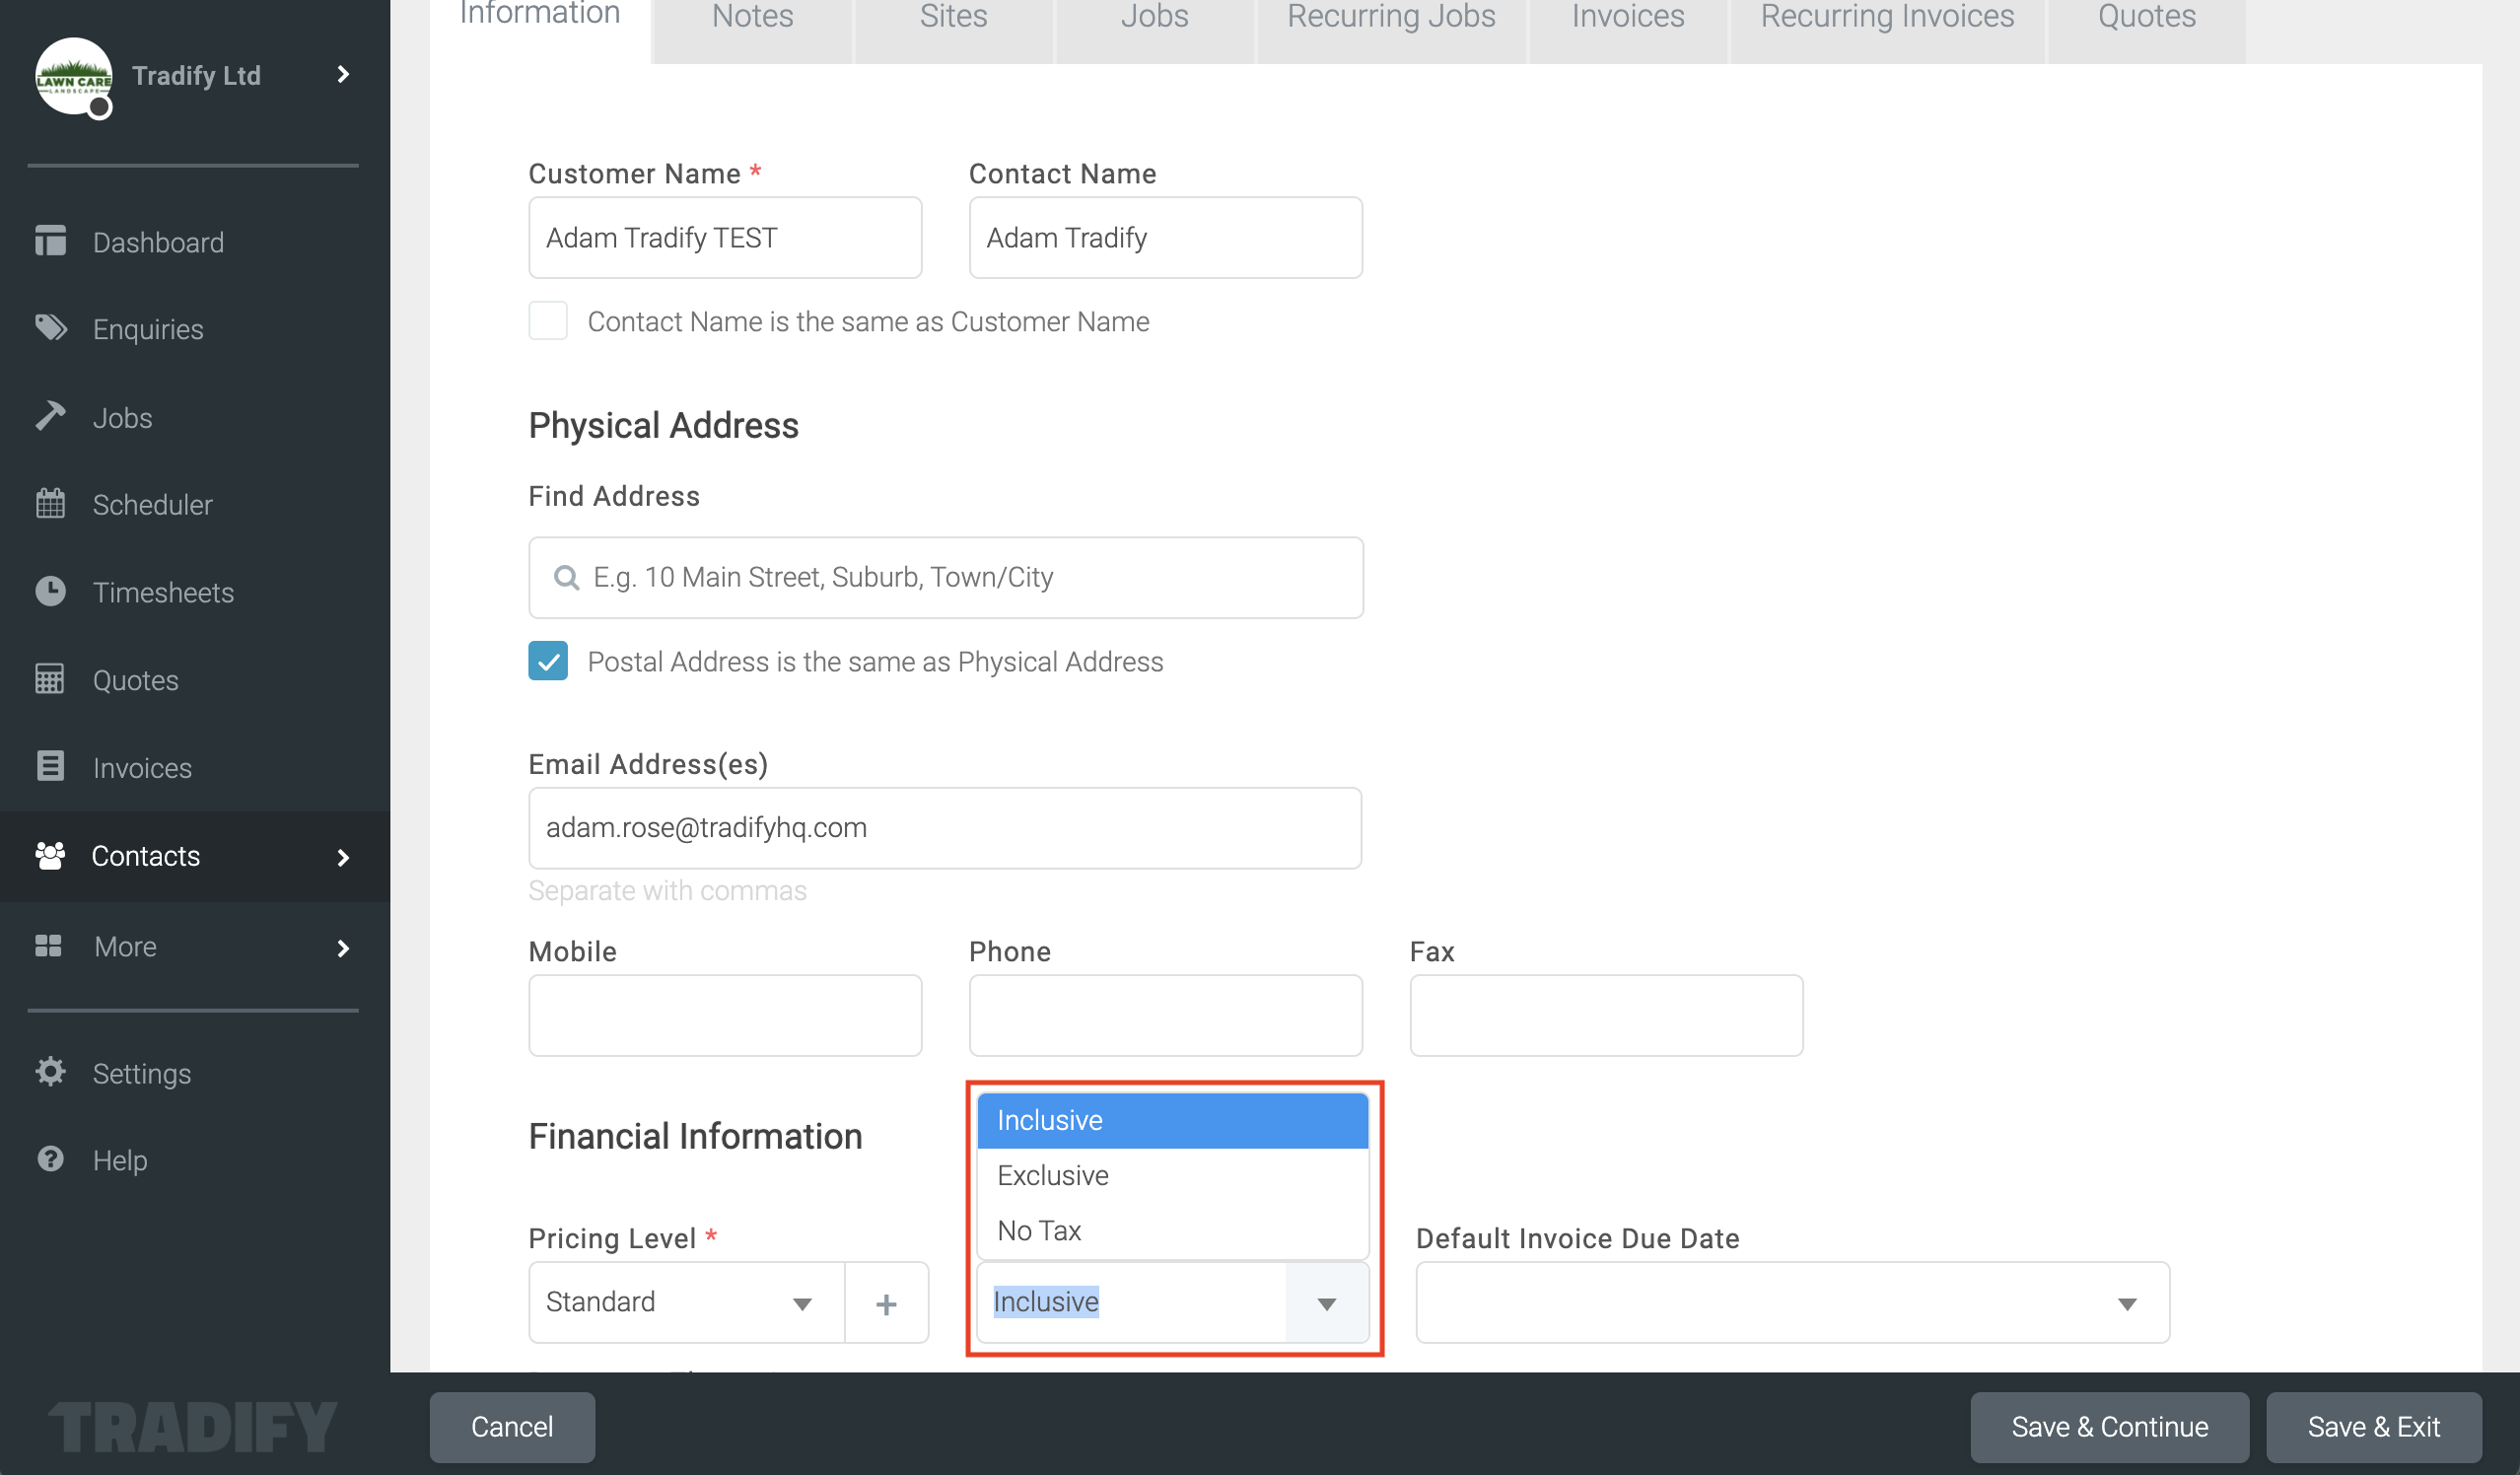Click the Mobile number field
This screenshot has width=2520, height=1475.
point(725,1016)
